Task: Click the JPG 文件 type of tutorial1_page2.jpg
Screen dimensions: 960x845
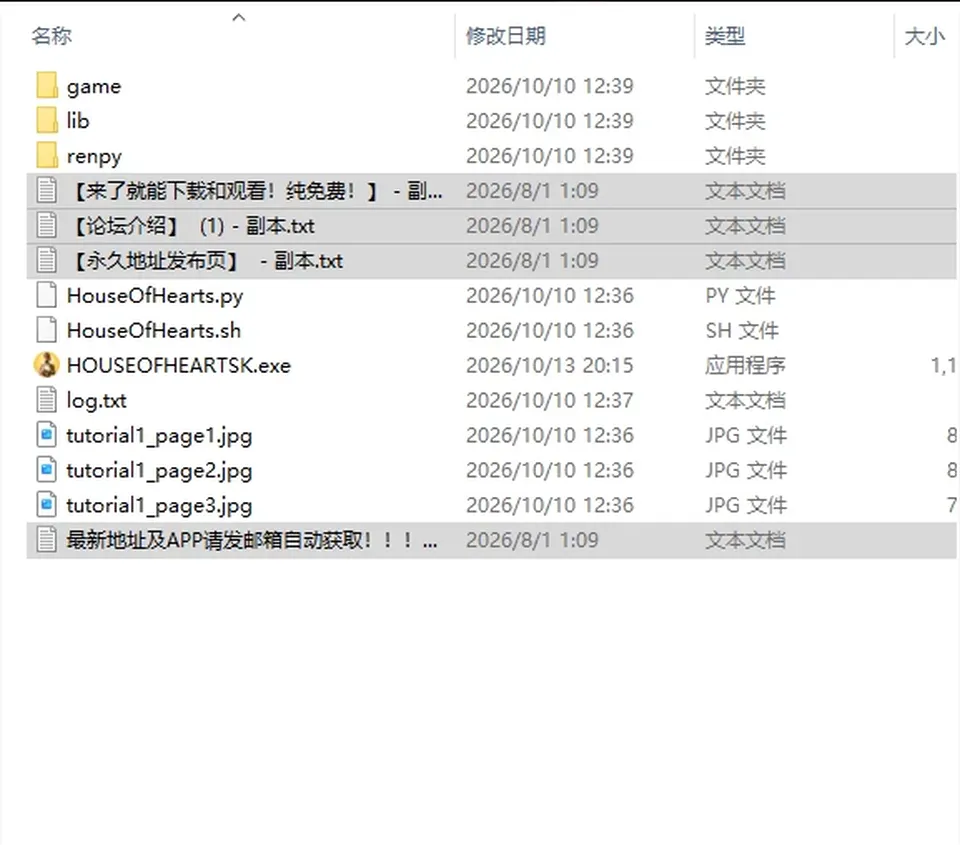Action: [x=746, y=470]
